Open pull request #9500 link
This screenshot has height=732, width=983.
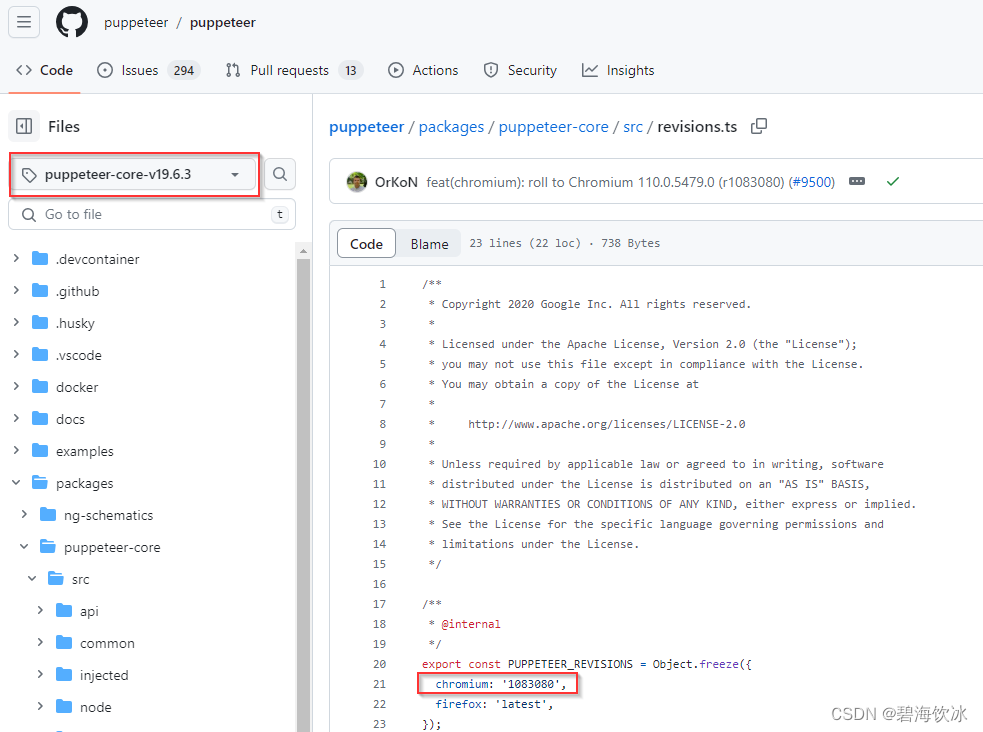811,182
